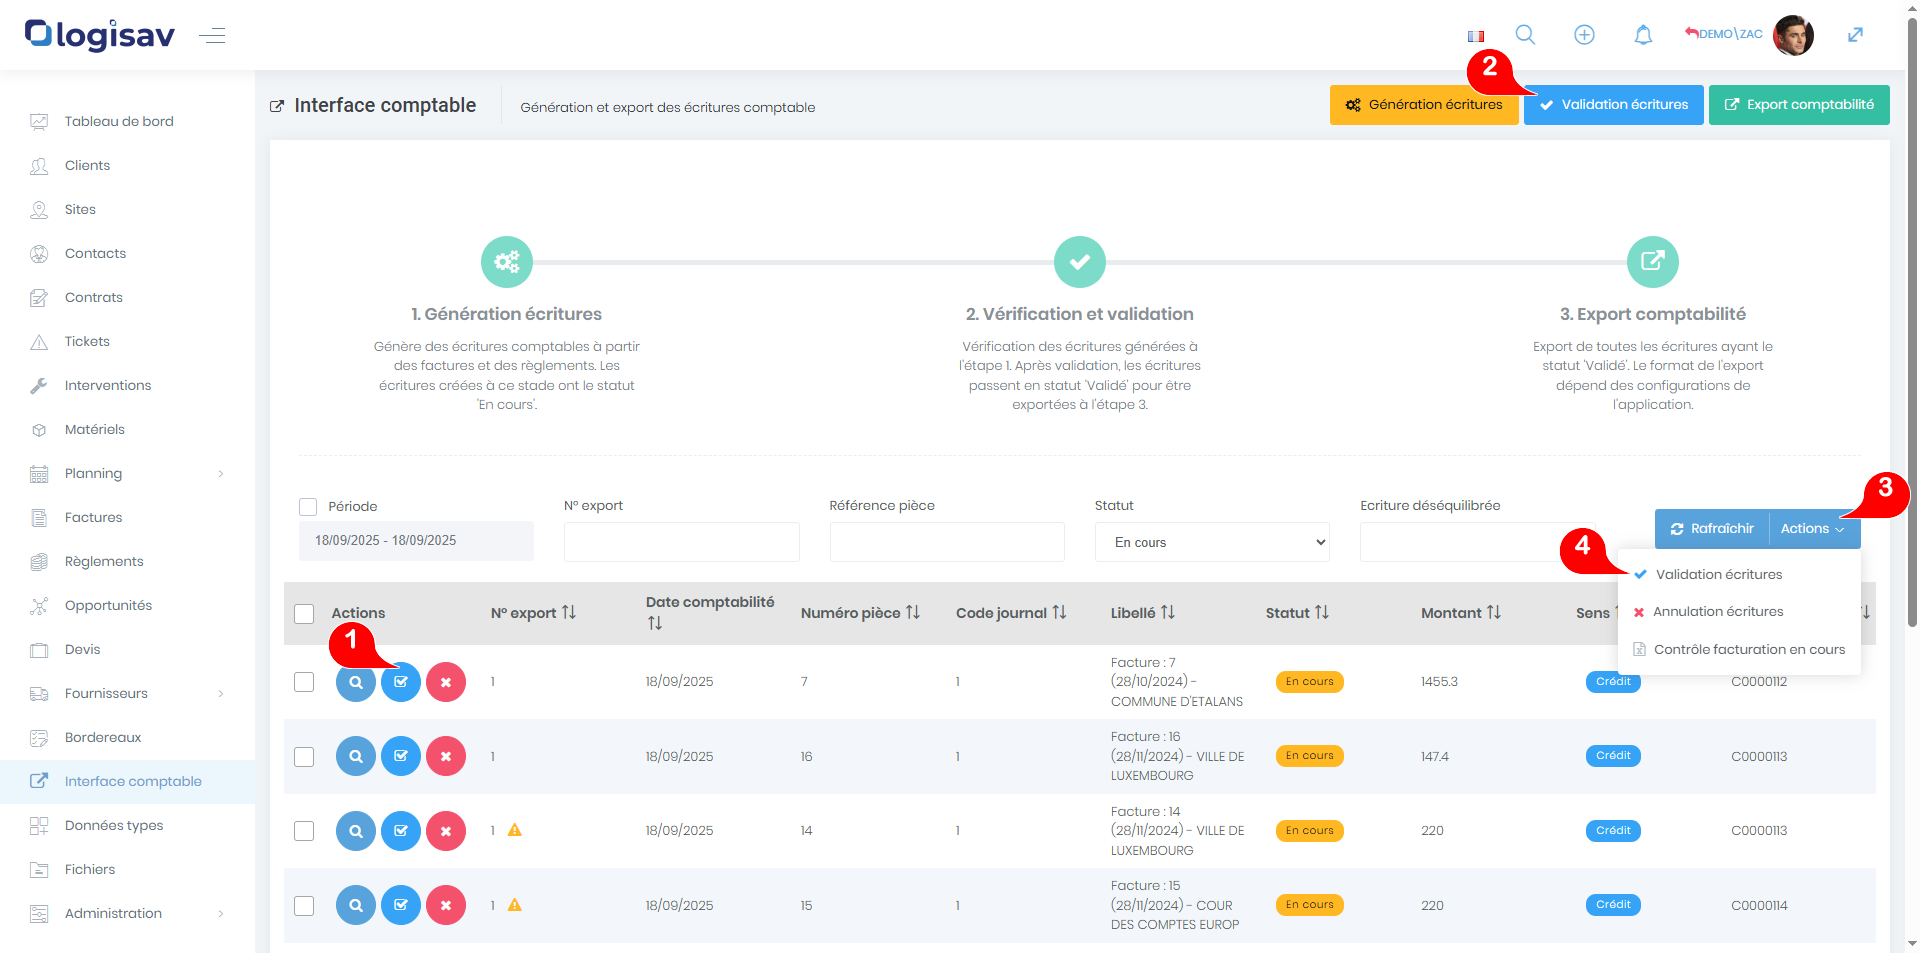The height and width of the screenshot is (953, 1920).
Task: Click the N° export input field
Action: 681,542
